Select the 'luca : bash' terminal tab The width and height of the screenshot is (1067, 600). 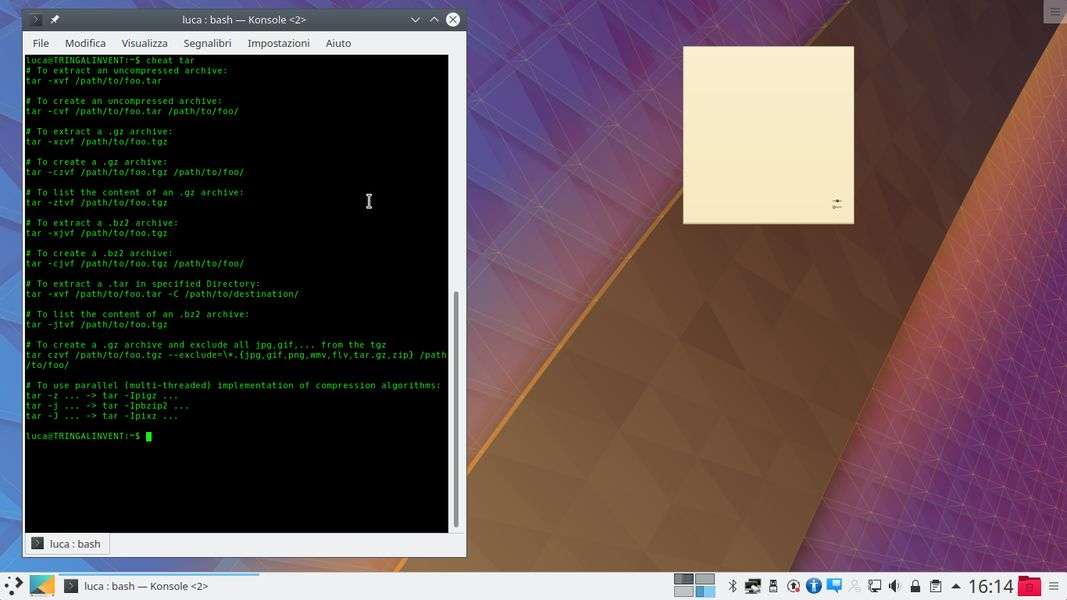(x=66, y=544)
